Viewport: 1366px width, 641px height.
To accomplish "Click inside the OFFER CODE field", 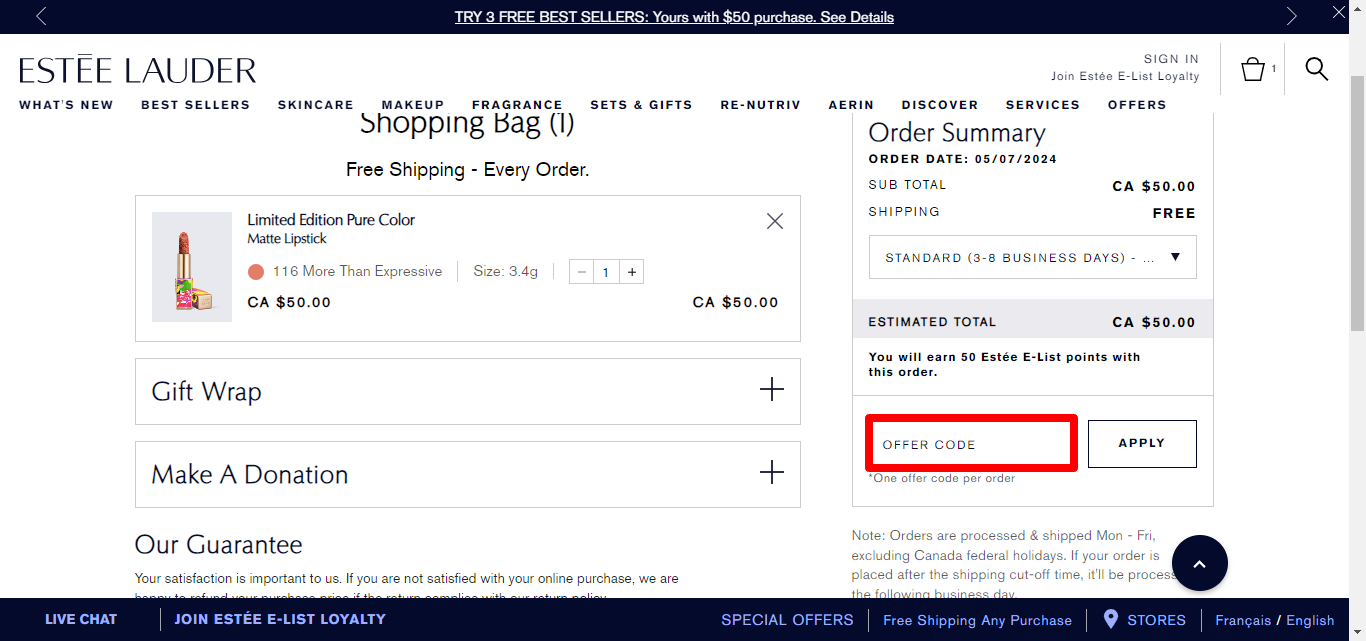I will 970,443.
